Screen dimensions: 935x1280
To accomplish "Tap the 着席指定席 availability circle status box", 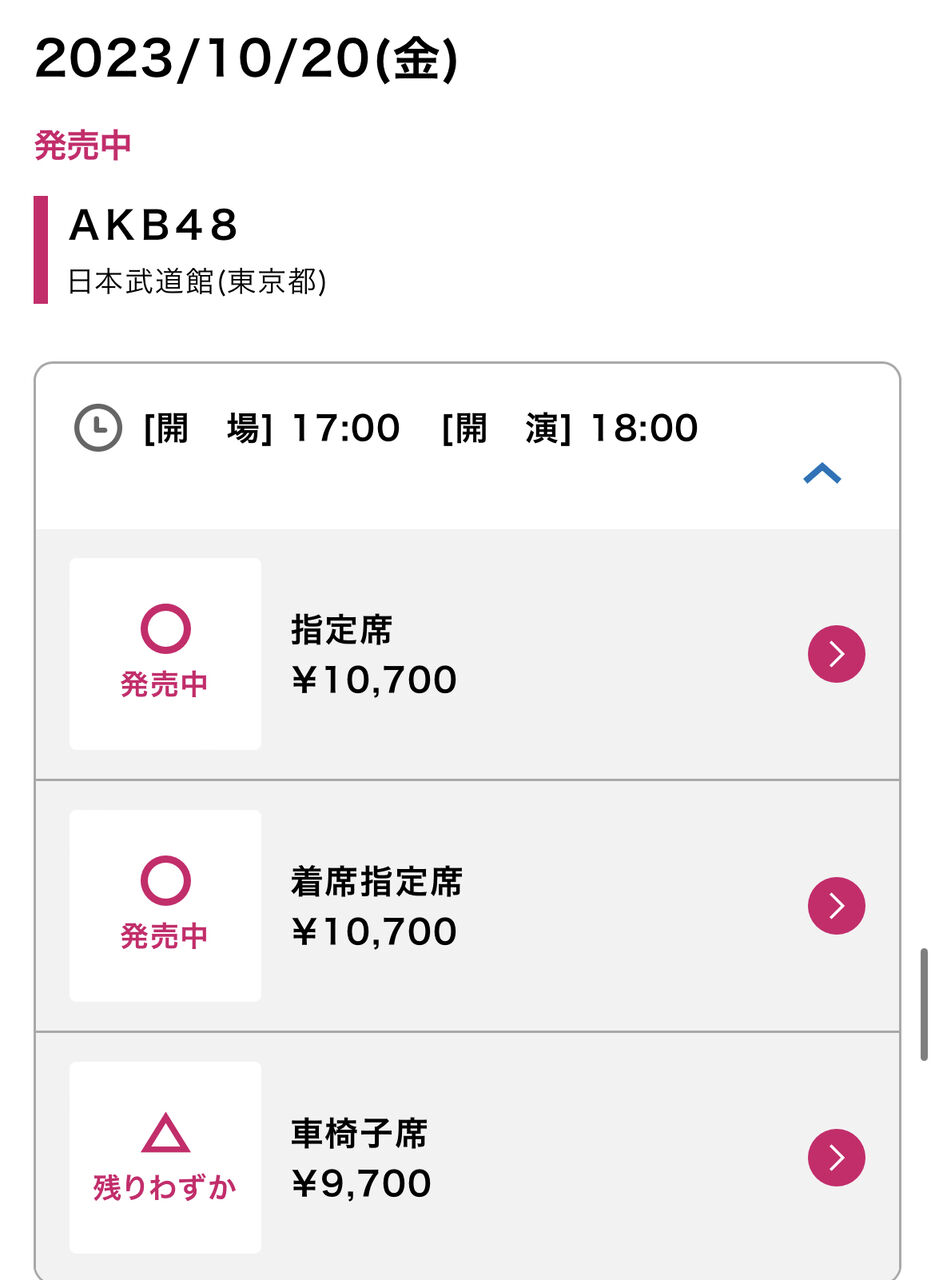I will [x=165, y=906].
